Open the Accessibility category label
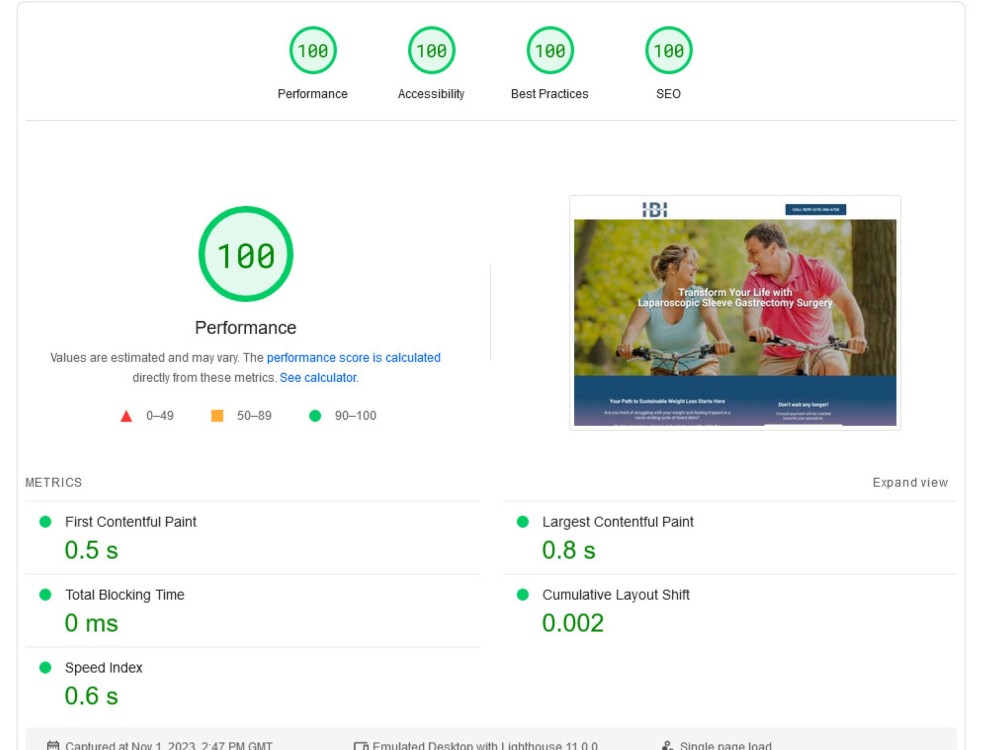Viewport: 1000px width, 750px height. point(431,94)
